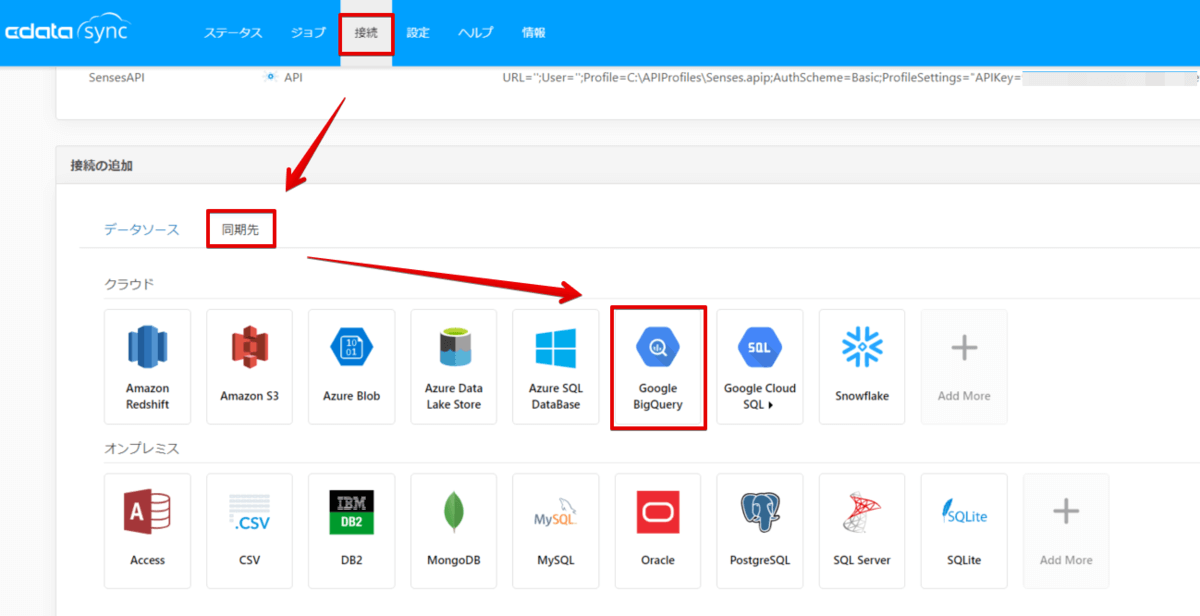
Task: Add more cloud connectors
Action: [964, 366]
